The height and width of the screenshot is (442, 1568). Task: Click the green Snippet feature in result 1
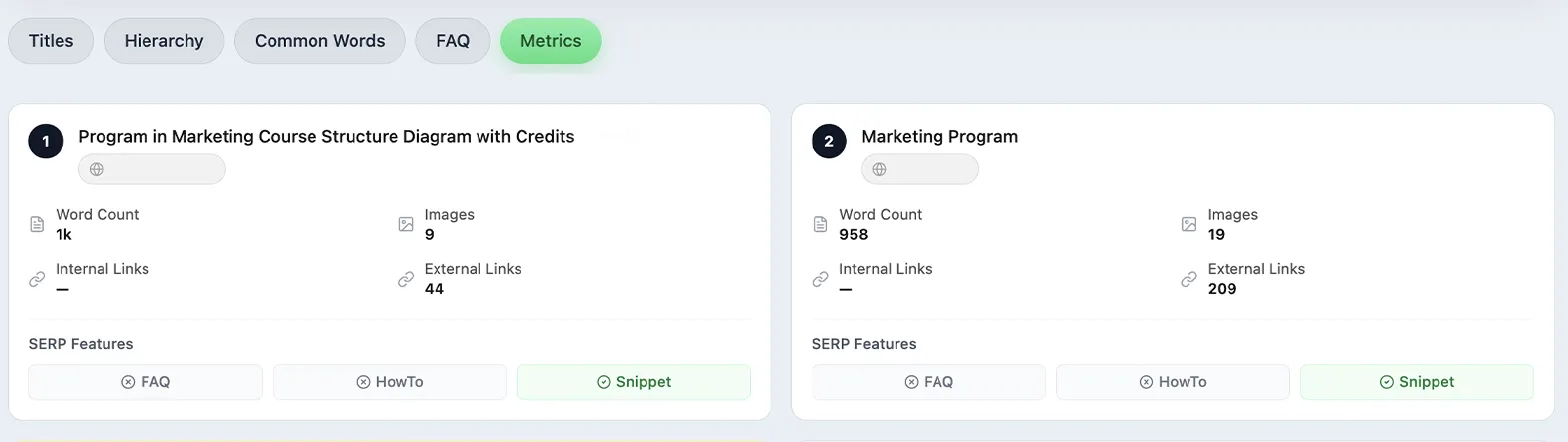pos(634,382)
